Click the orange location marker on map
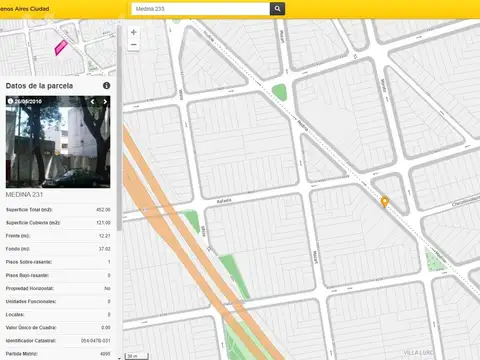The width and height of the screenshot is (480, 360). pos(385,201)
